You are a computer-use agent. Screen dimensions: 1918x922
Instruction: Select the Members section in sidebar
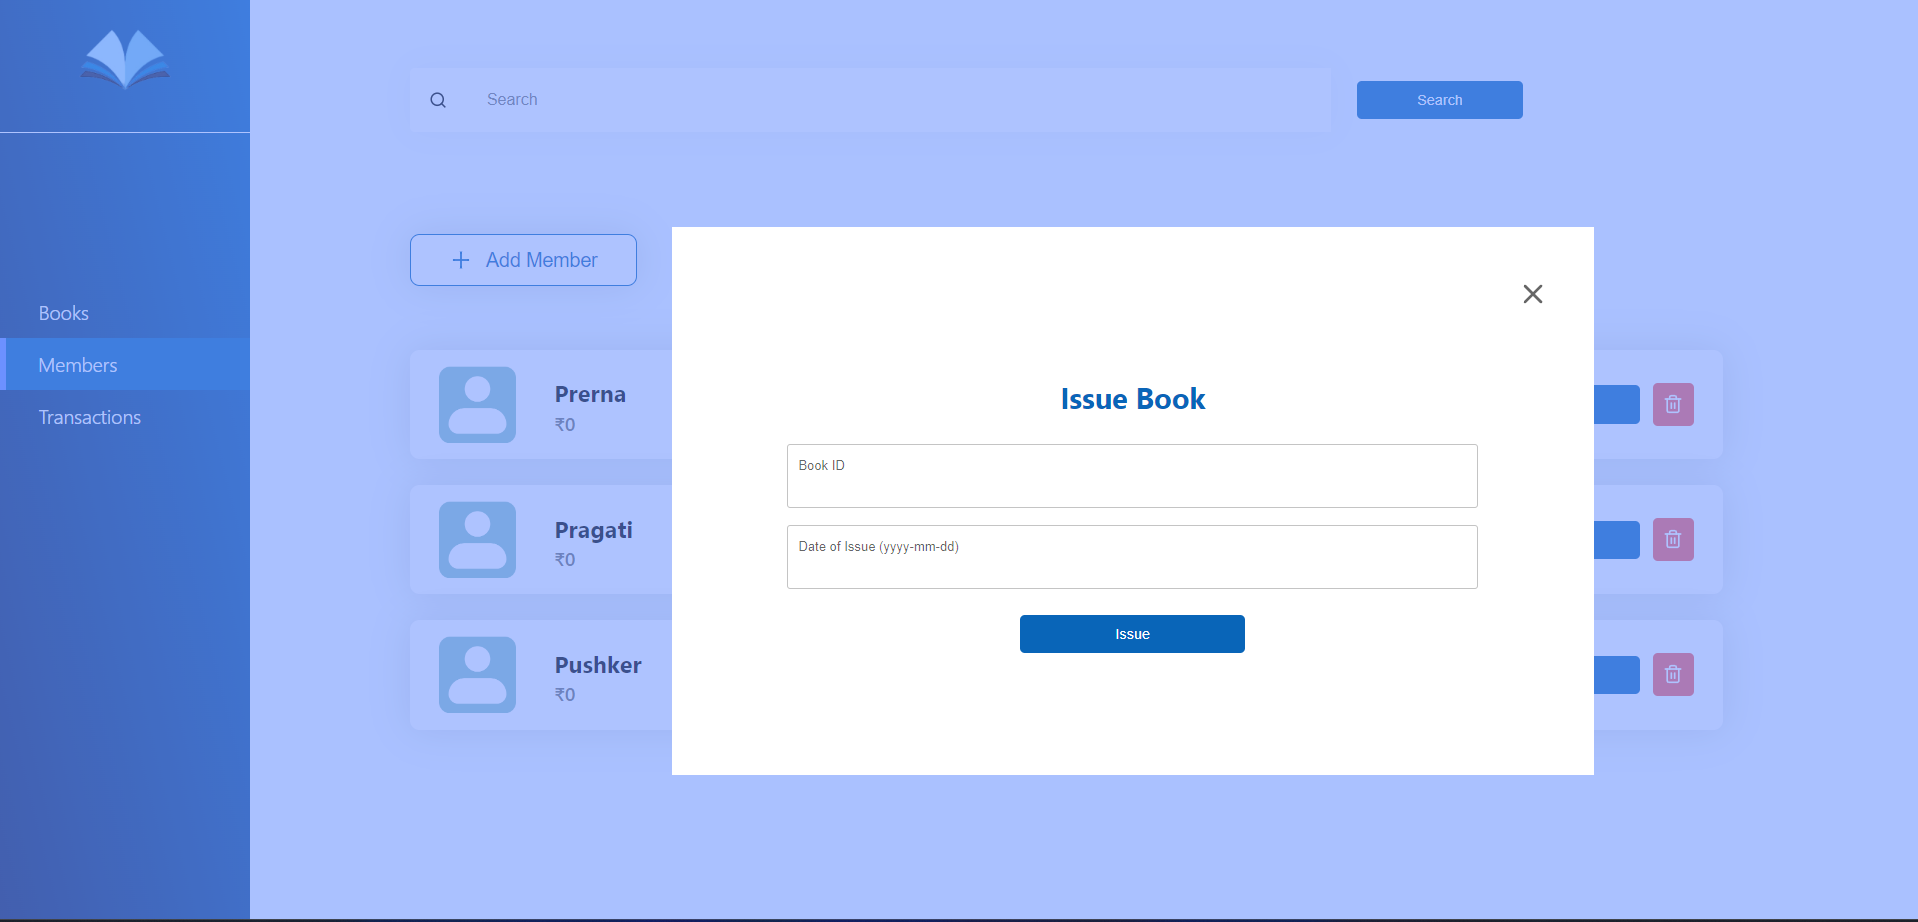[x=78, y=364]
